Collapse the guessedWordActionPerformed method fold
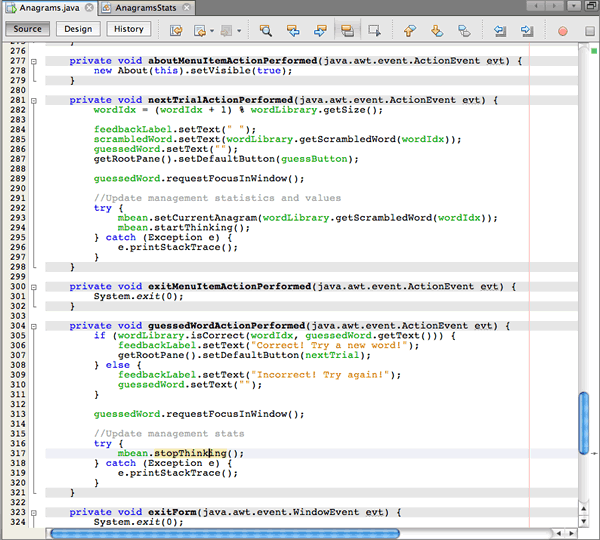 (33, 325)
